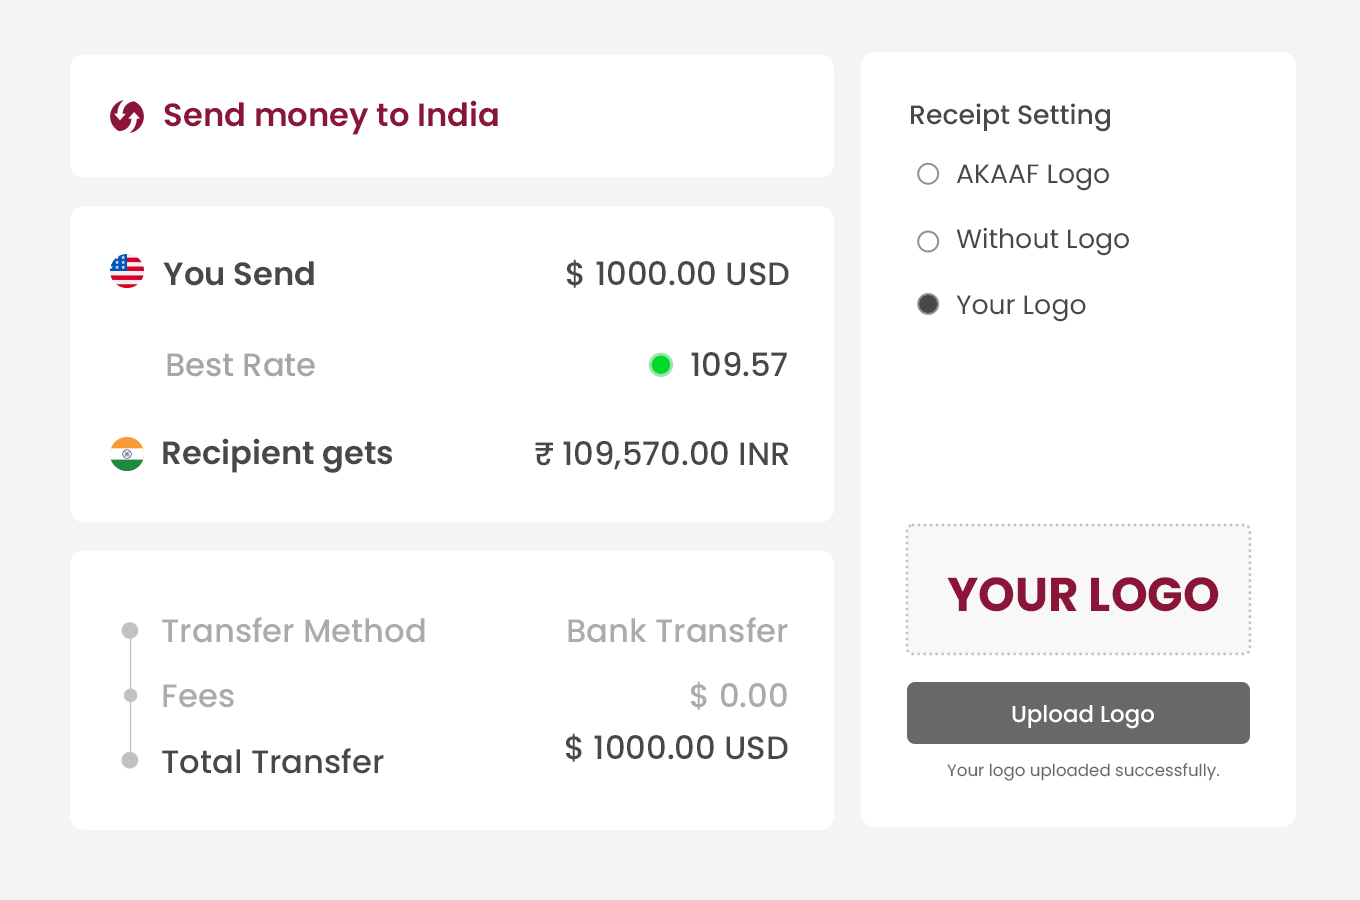Click the 109.57 best rate value
Image resolution: width=1360 pixels, height=900 pixels.
click(x=738, y=365)
